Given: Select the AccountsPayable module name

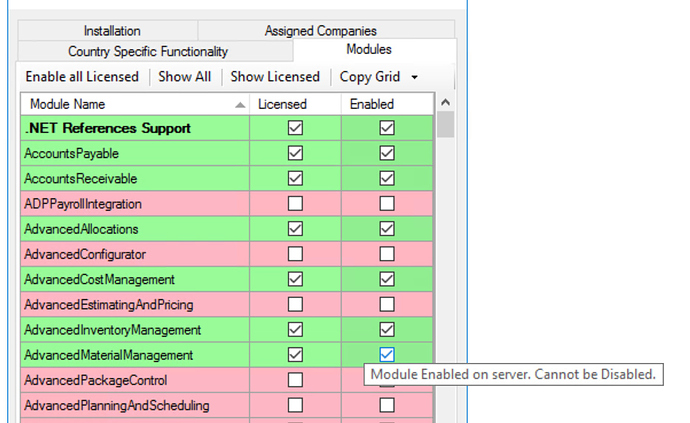Looking at the screenshot, I should coord(71,154).
